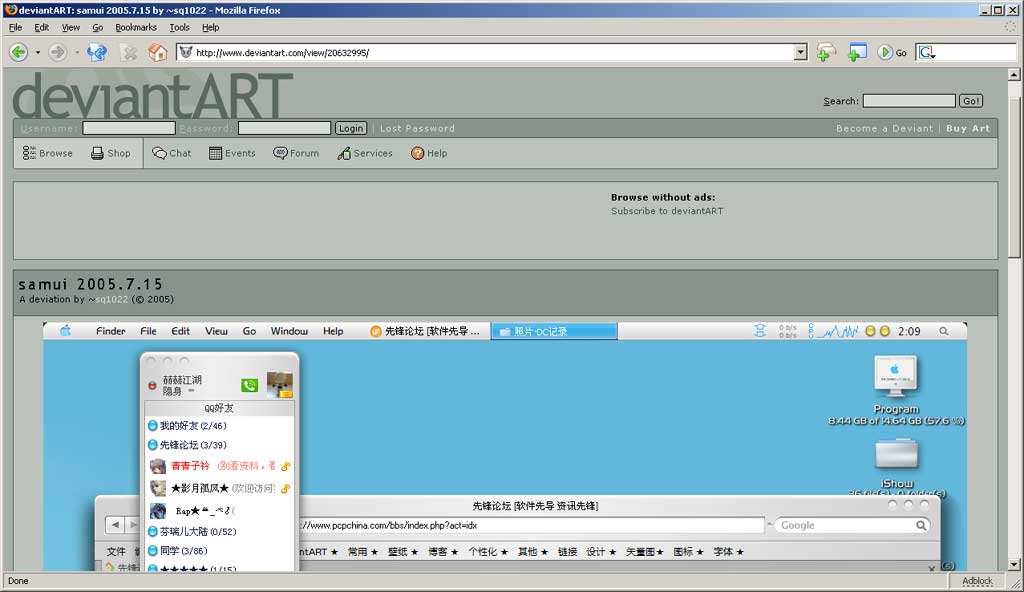Open the Bookmarks menu
This screenshot has height=592, width=1024.
(136, 27)
